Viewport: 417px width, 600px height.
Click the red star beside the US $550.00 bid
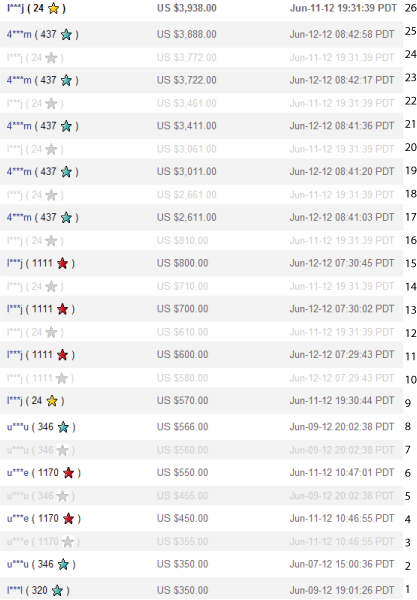click(68, 473)
